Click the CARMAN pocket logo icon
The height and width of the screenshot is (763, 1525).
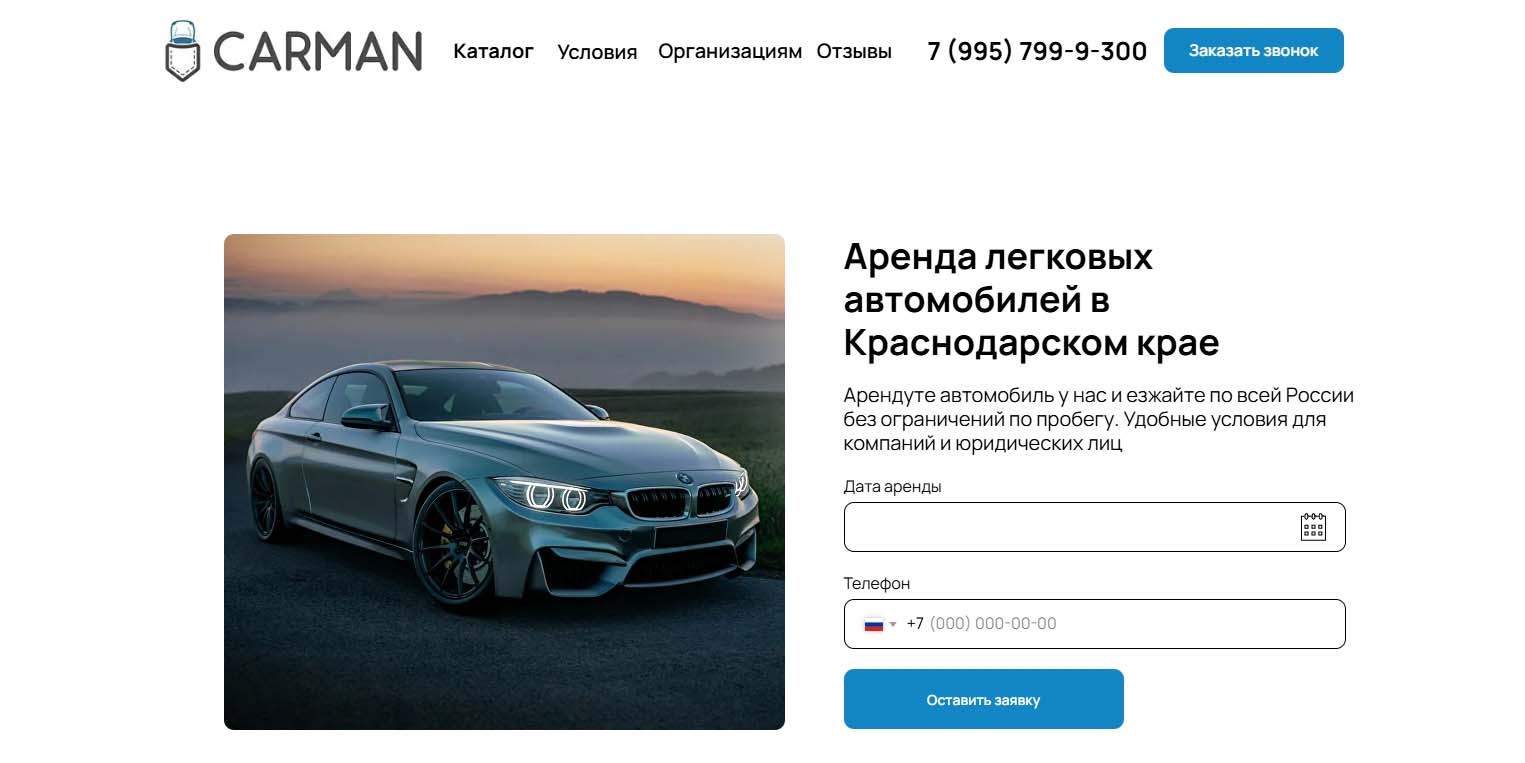182,51
